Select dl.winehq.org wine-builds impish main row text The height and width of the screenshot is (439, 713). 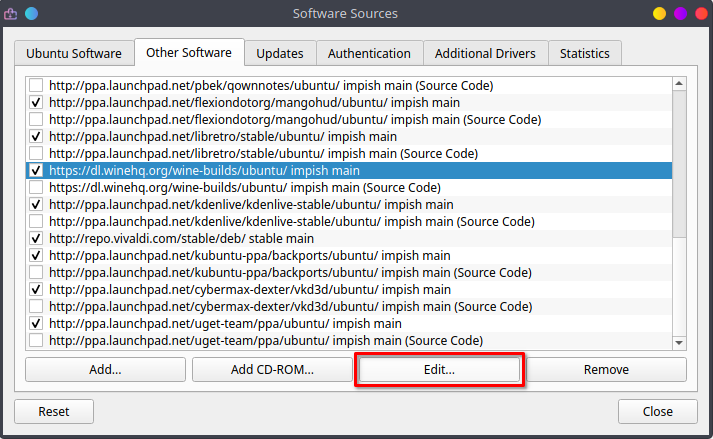(204, 171)
